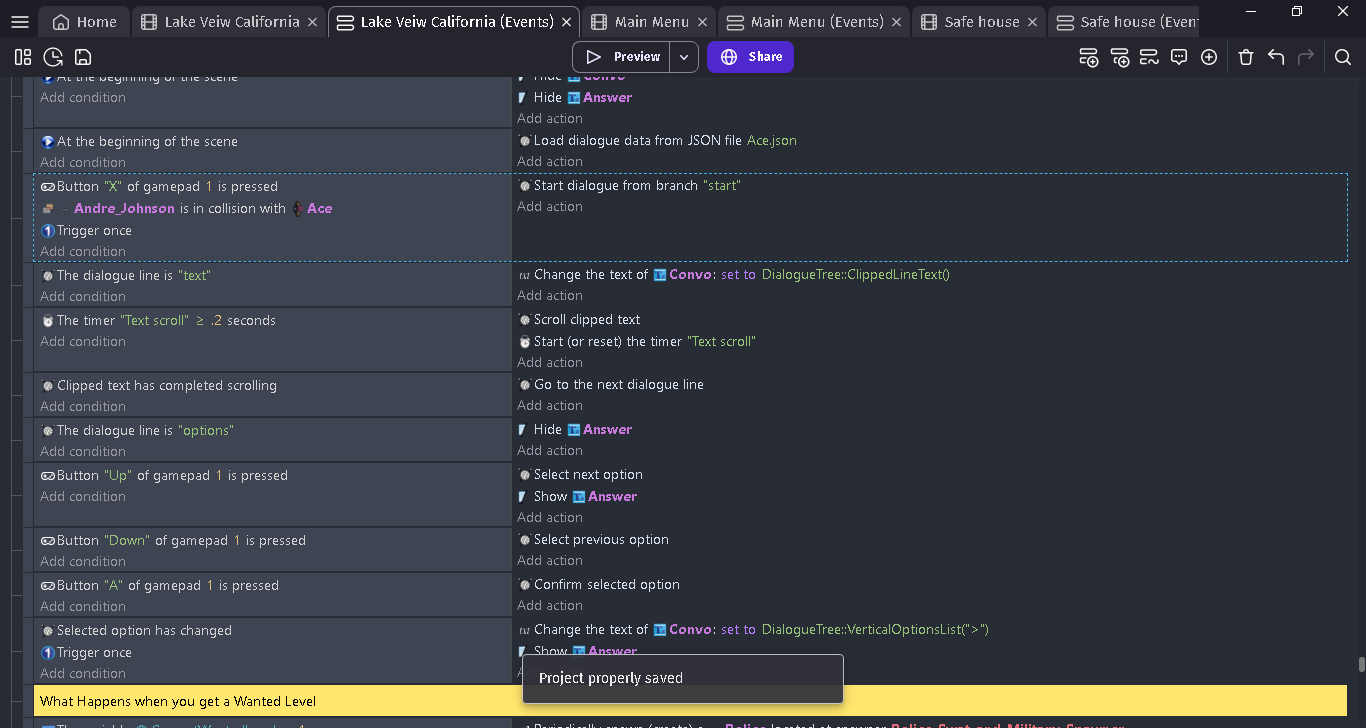Add condition below Clipped text completed scrolling
Screen dimensions: 1366x728
click(x=83, y=407)
